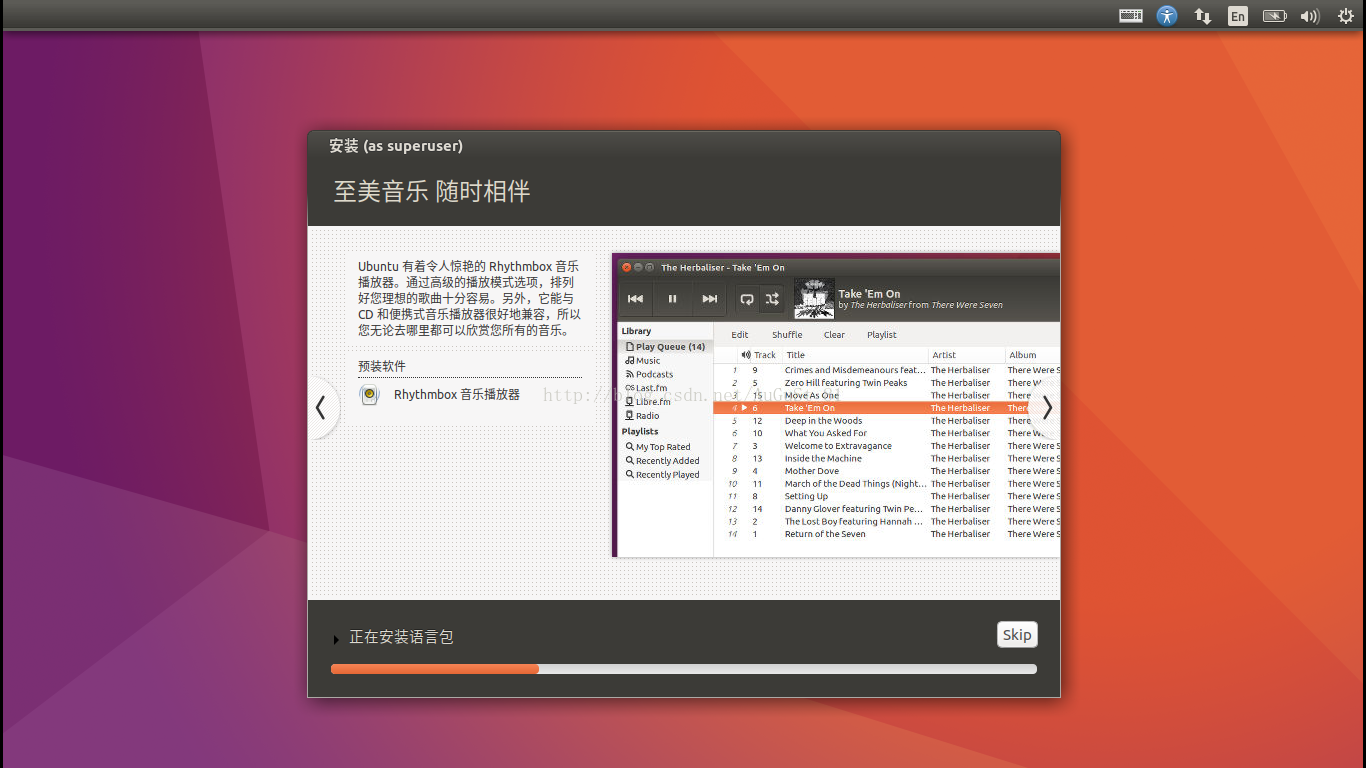The width and height of the screenshot is (1366, 768).
Task: Click the Rhythmbox app icon under 预装软件
Action: coord(370,395)
